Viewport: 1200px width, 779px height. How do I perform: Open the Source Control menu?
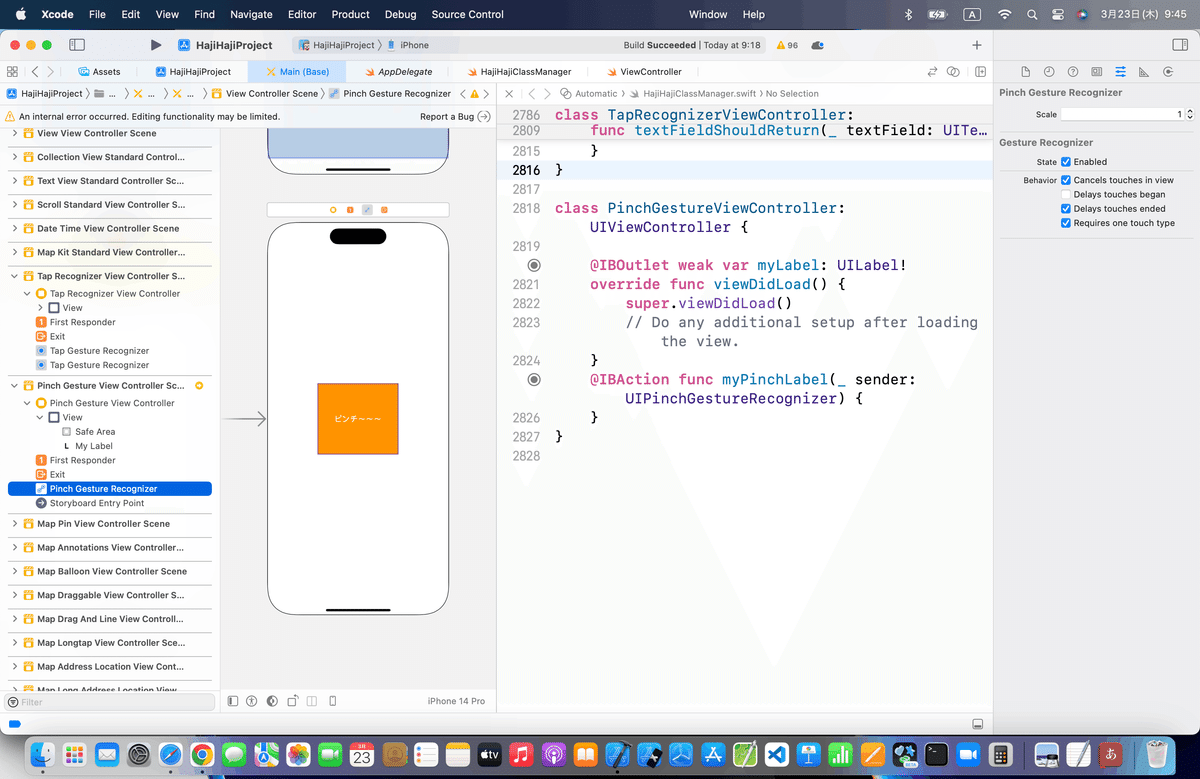[x=469, y=14]
